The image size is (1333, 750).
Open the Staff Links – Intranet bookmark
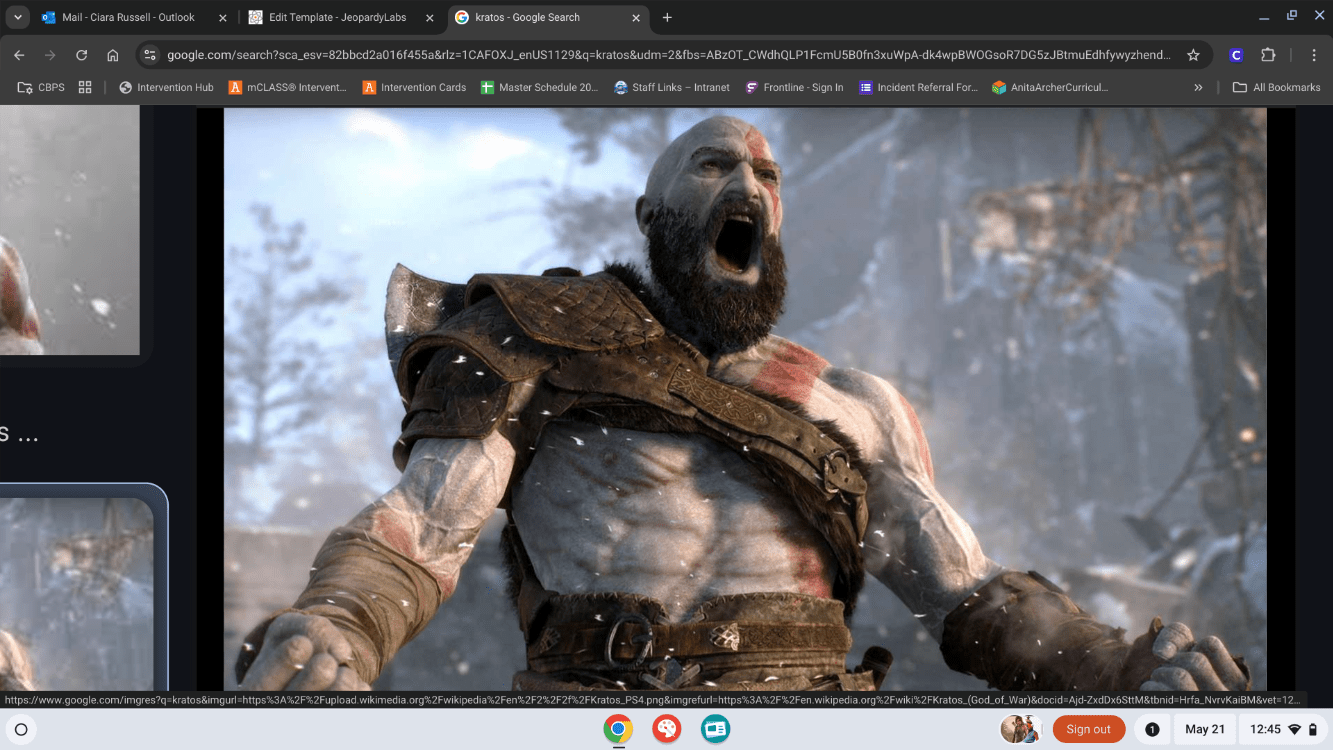point(672,87)
